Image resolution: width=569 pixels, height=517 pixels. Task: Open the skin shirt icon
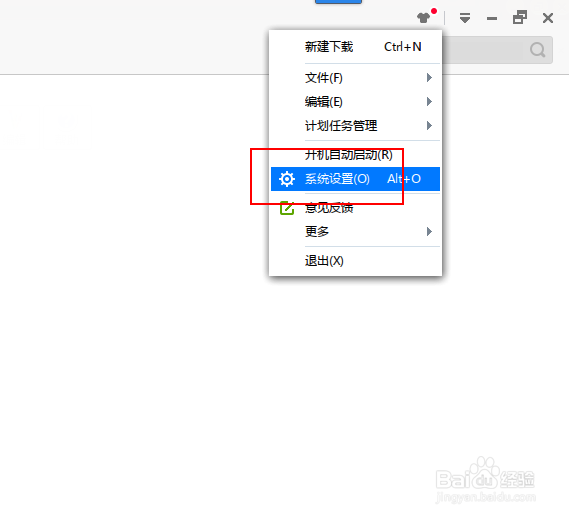[423, 17]
